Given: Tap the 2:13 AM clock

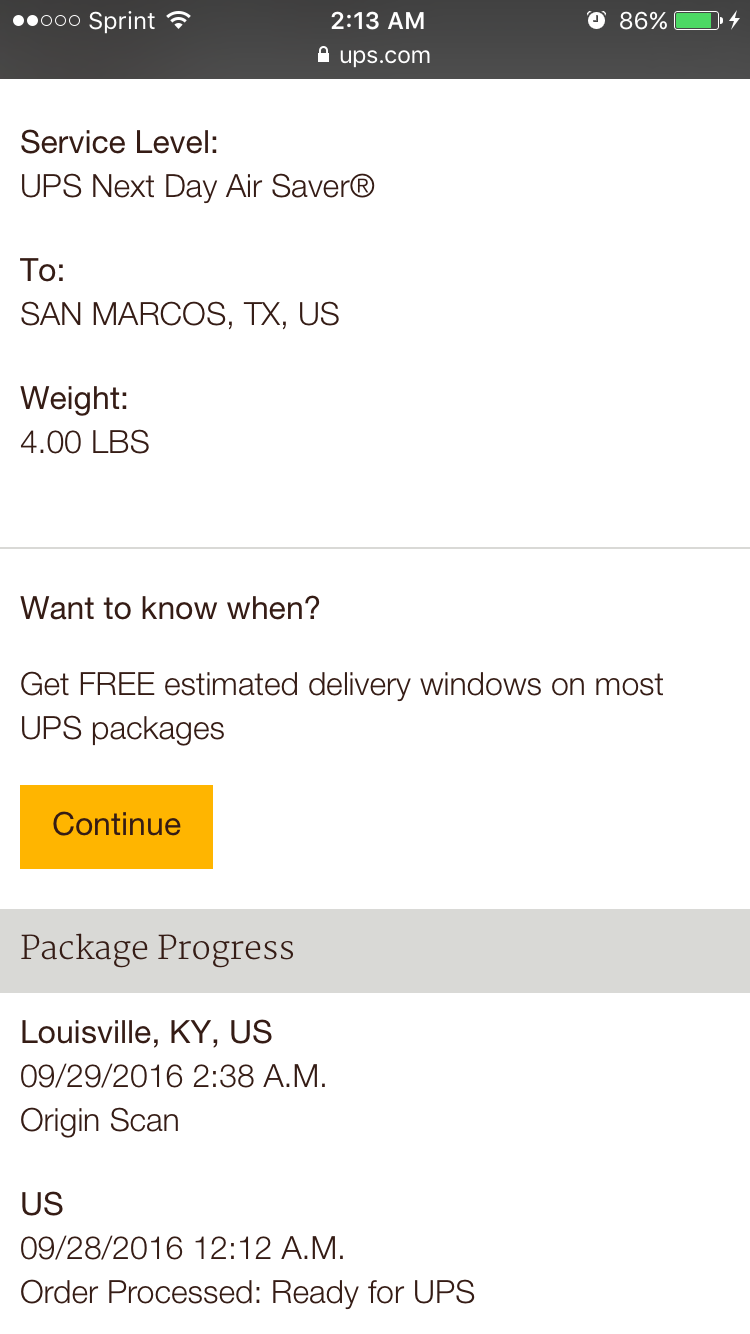Looking at the screenshot, I should tap(378, 20).
